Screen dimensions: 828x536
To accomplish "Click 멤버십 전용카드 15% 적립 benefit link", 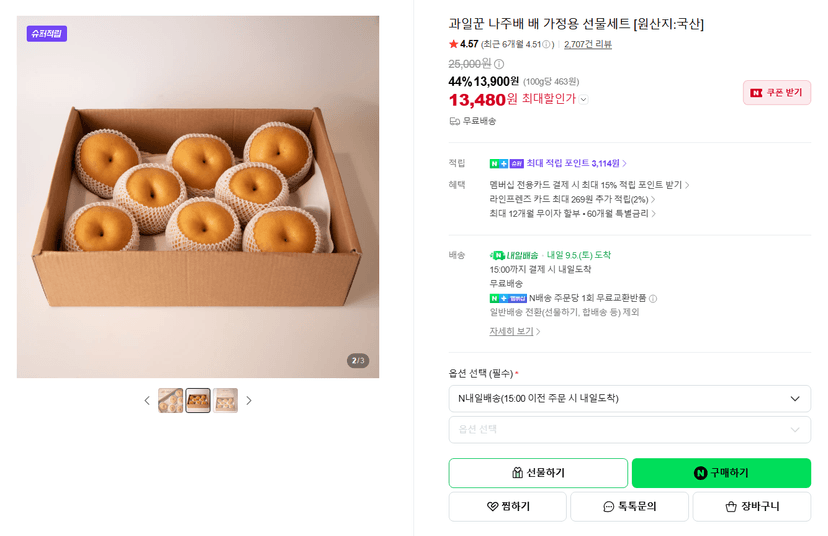I will [589, 185].
